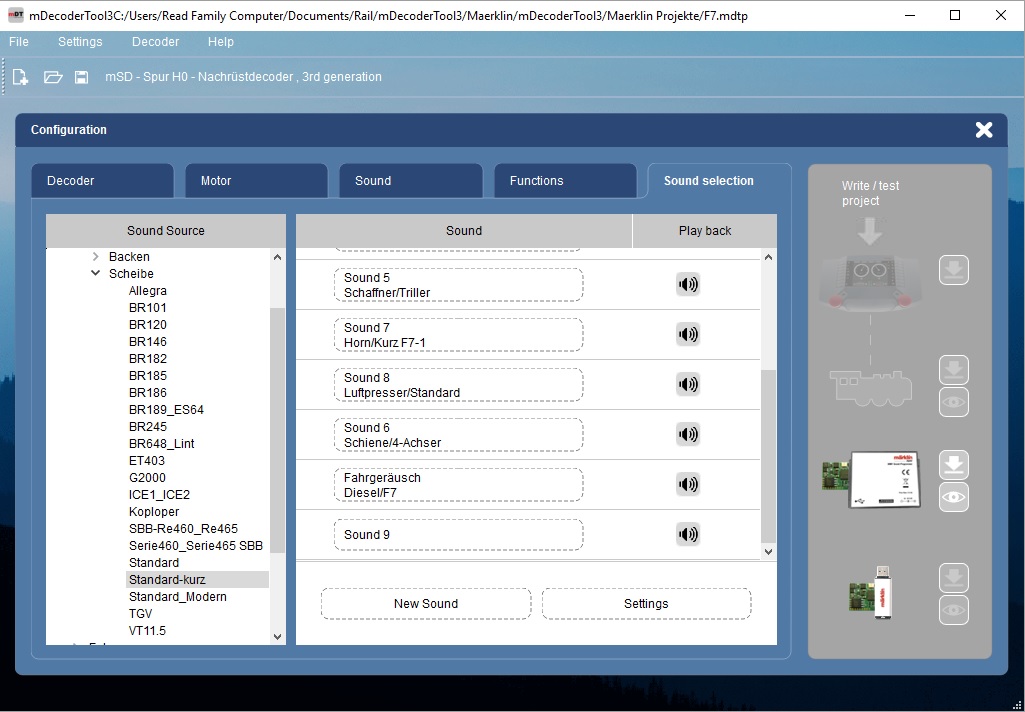Switch to the Motor tab
1025x712 pixels.
click(x=256, y=181)
